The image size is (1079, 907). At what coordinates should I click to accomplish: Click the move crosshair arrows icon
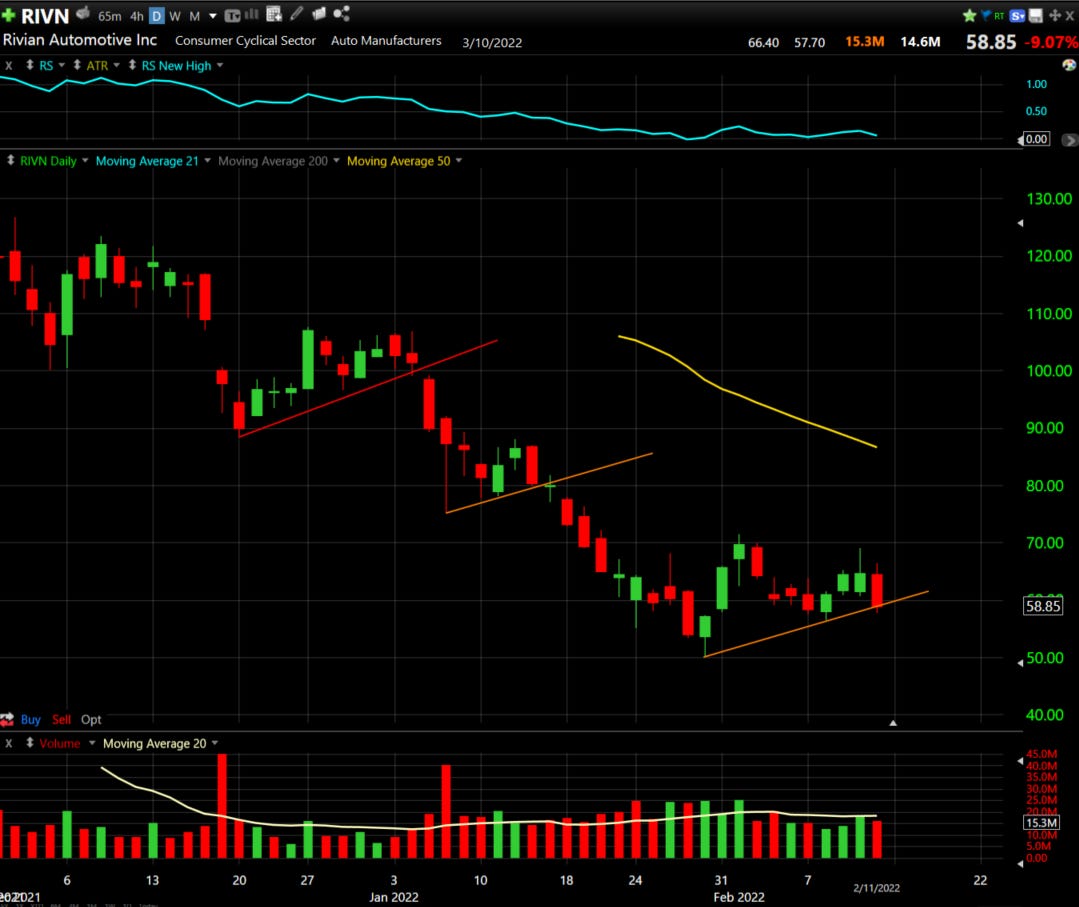click(1055, 15)
